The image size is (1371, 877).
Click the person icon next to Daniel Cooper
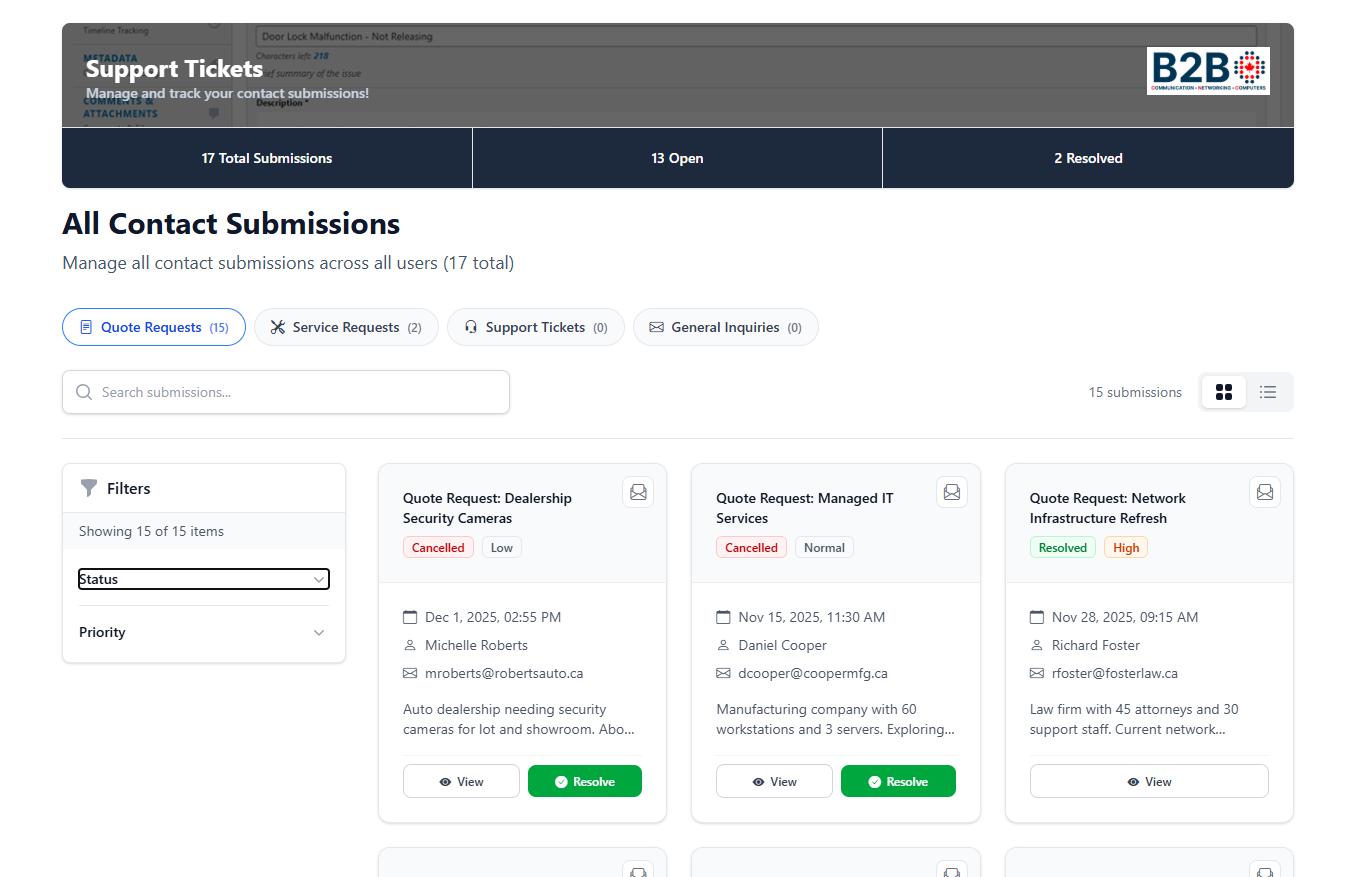point(723,645)
